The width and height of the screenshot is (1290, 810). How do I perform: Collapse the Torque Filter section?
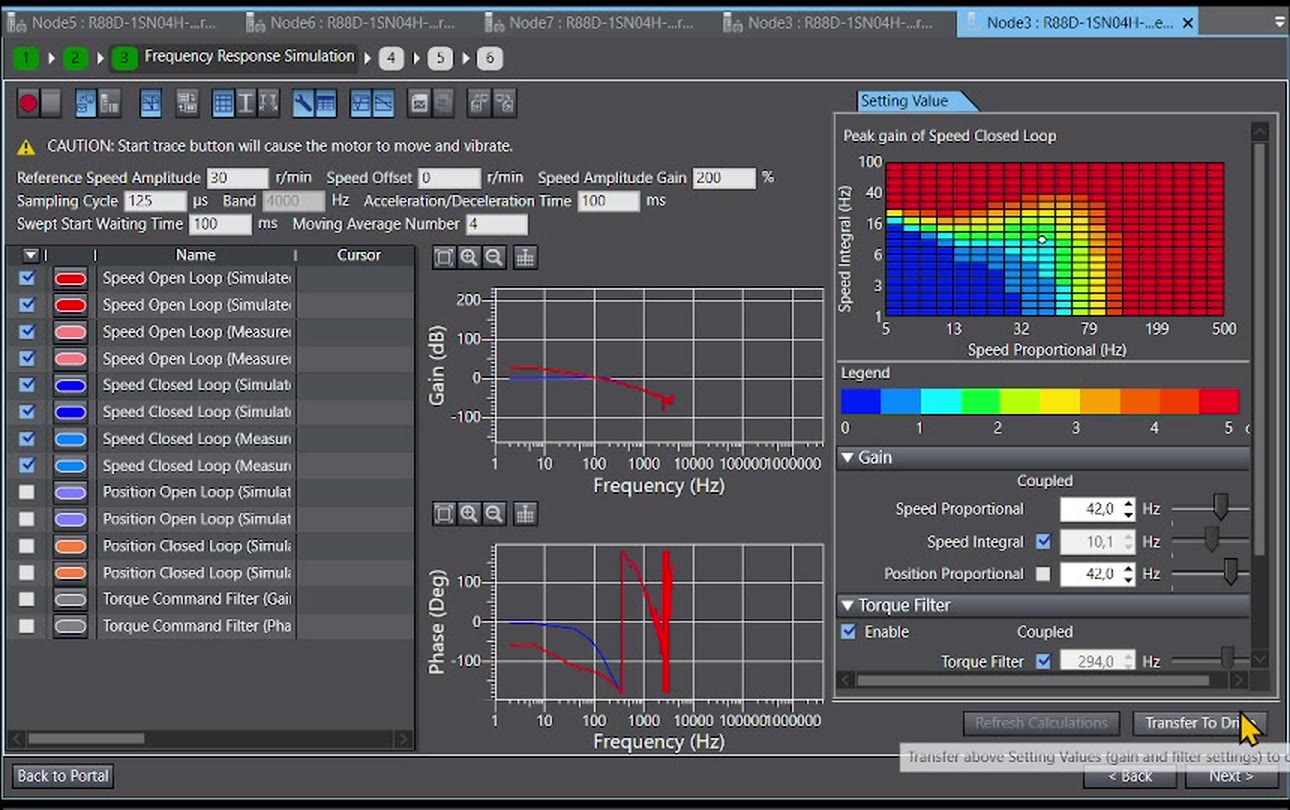[847, 605]
